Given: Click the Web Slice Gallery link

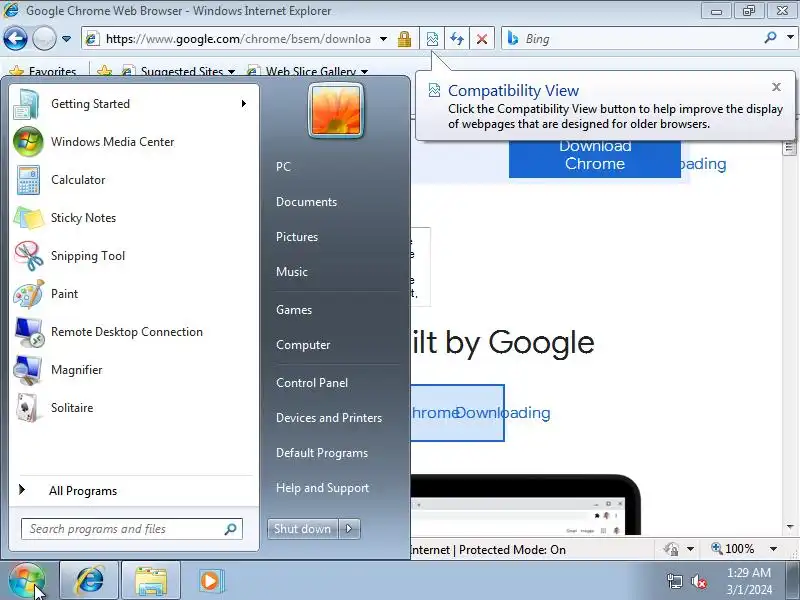Looking at the screenshot, I should coord(310,72).
